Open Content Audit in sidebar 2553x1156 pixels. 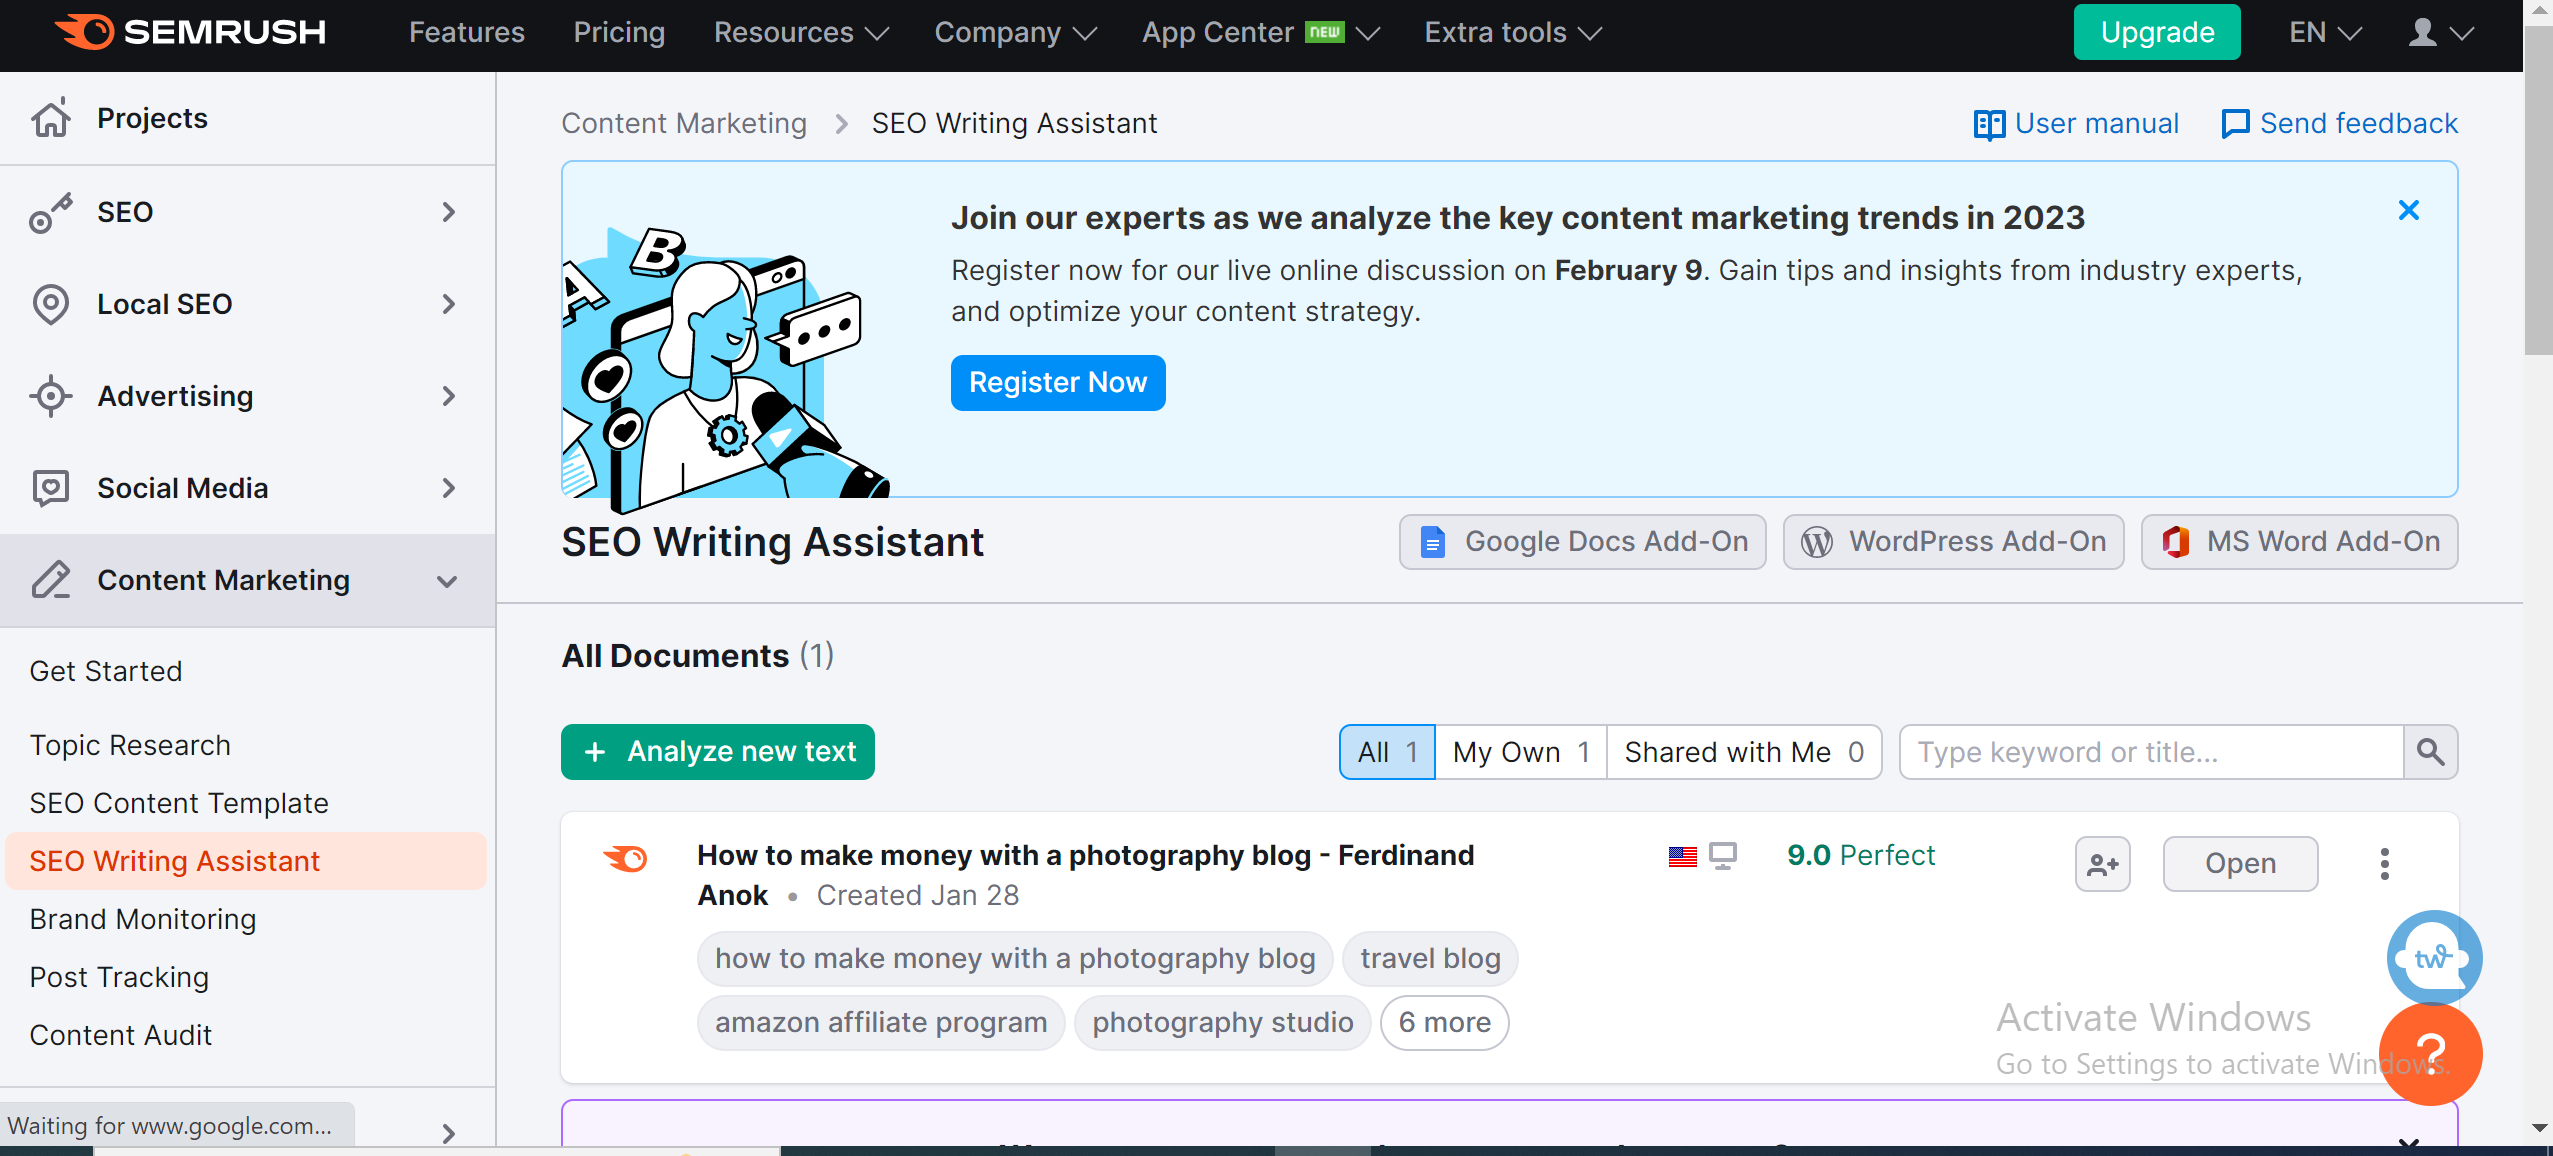coord(121,1035)
